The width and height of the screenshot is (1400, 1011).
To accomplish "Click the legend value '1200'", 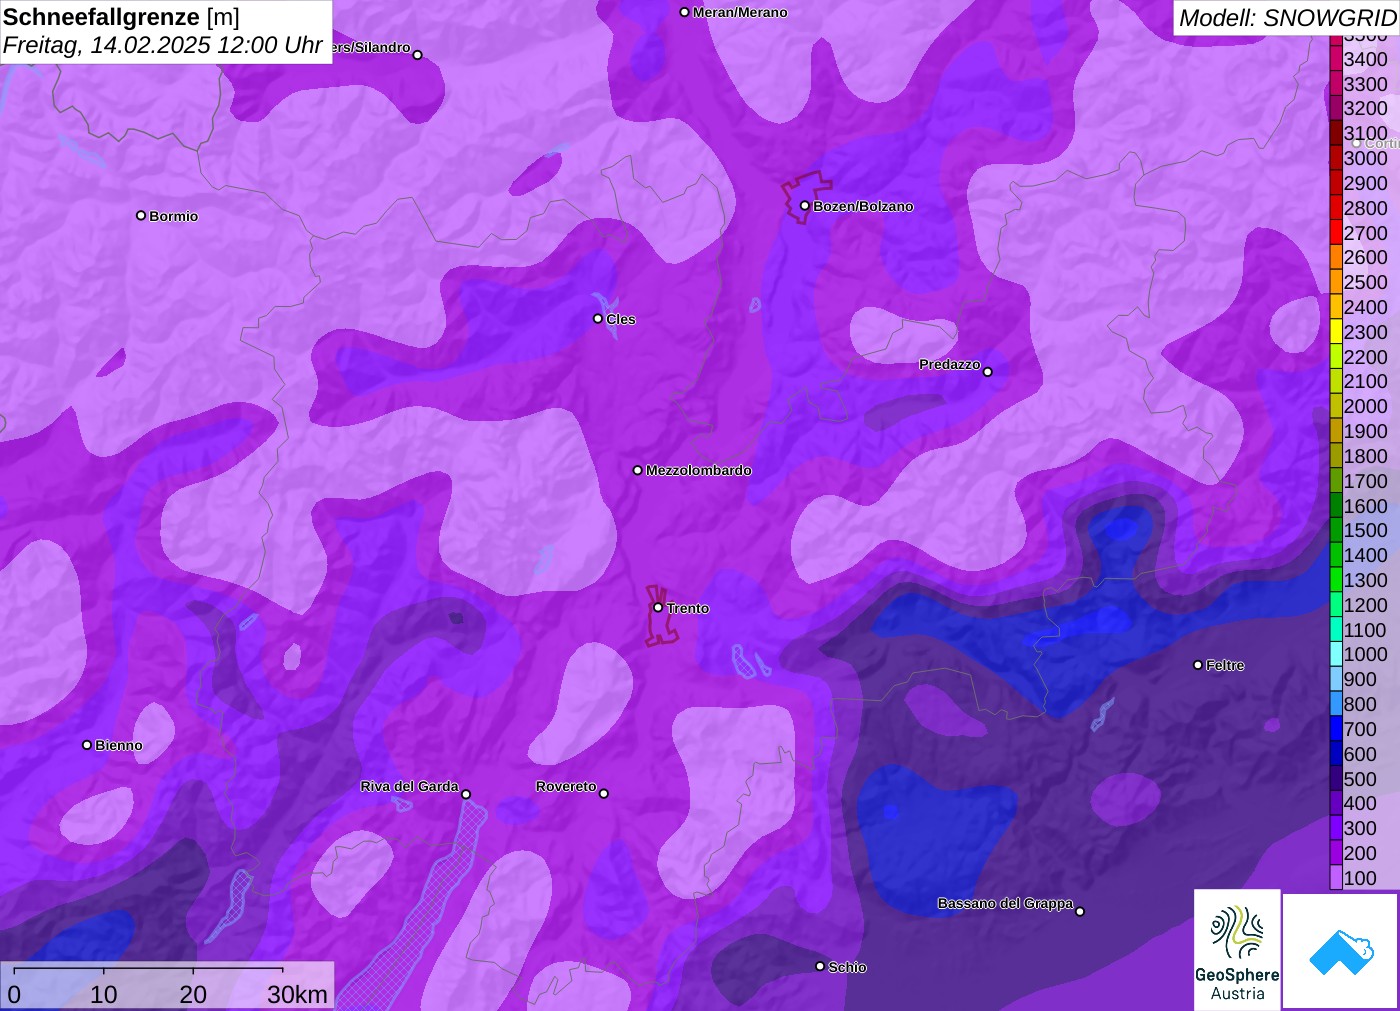I will [1365, 605].
